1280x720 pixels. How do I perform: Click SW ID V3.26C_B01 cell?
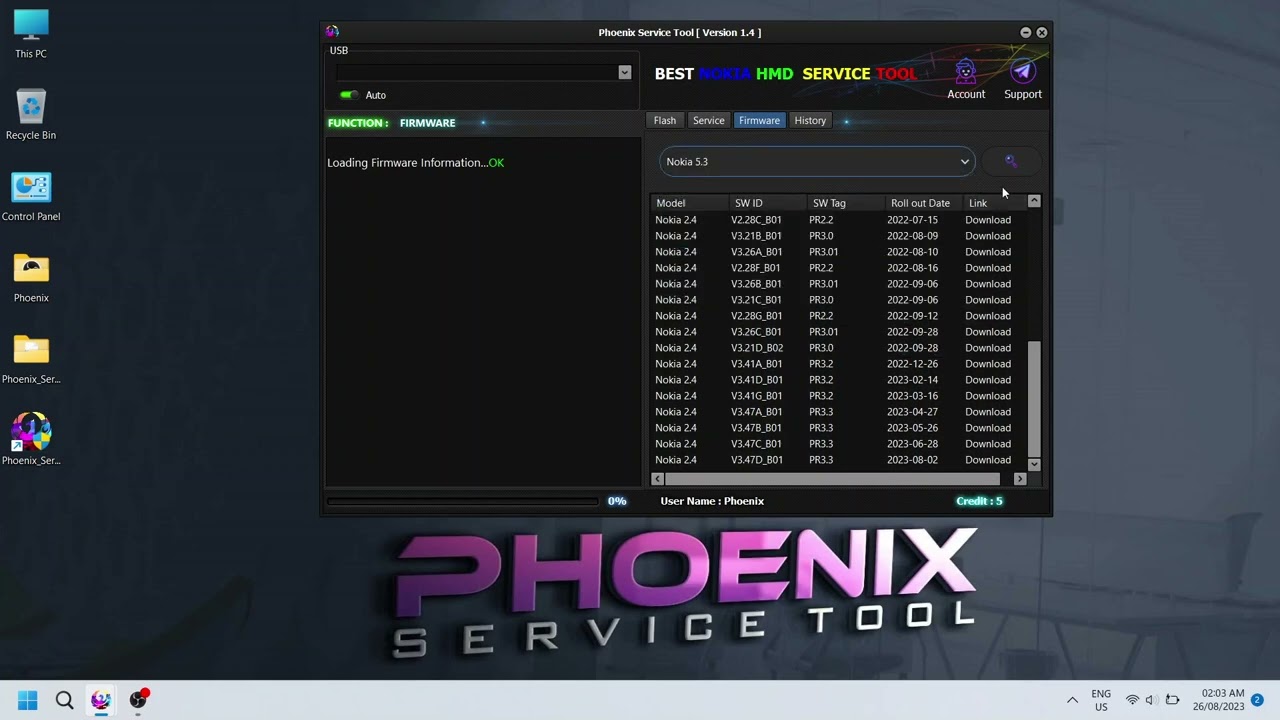click(757, 332)
